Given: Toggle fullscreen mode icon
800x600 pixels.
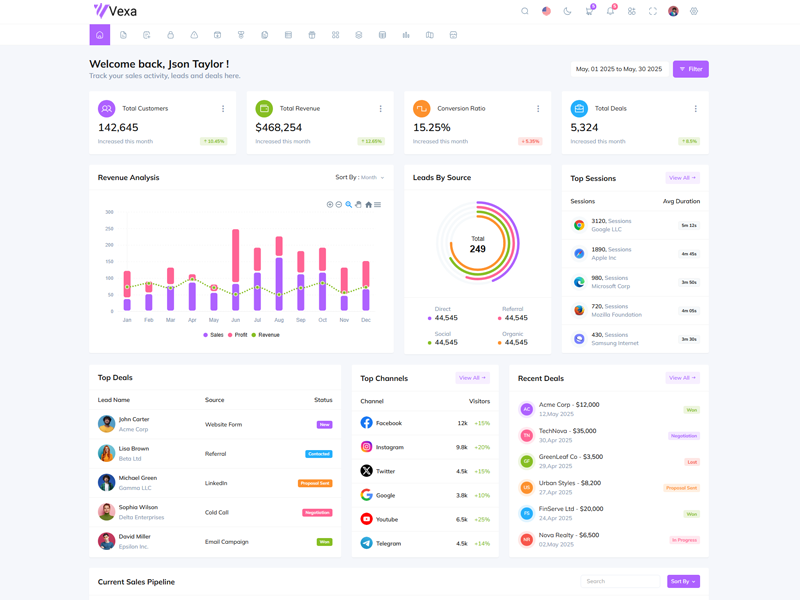Looking at the screenshot, I should click(x=653, y=11).
